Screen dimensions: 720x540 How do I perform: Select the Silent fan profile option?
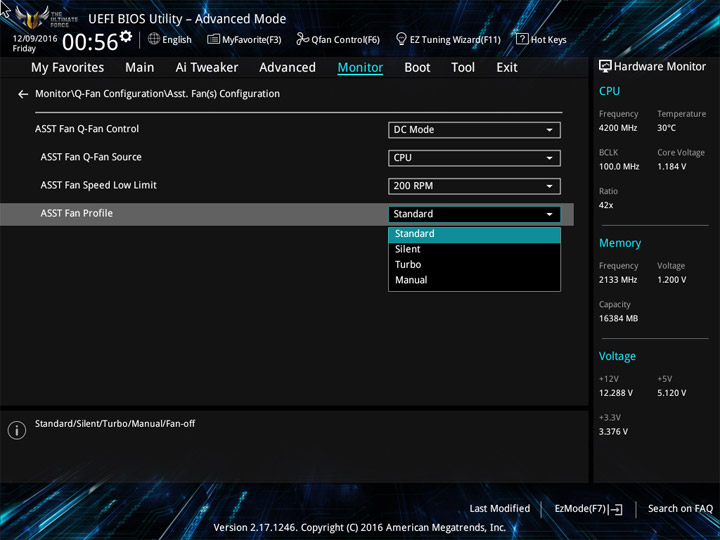point(474,249)
